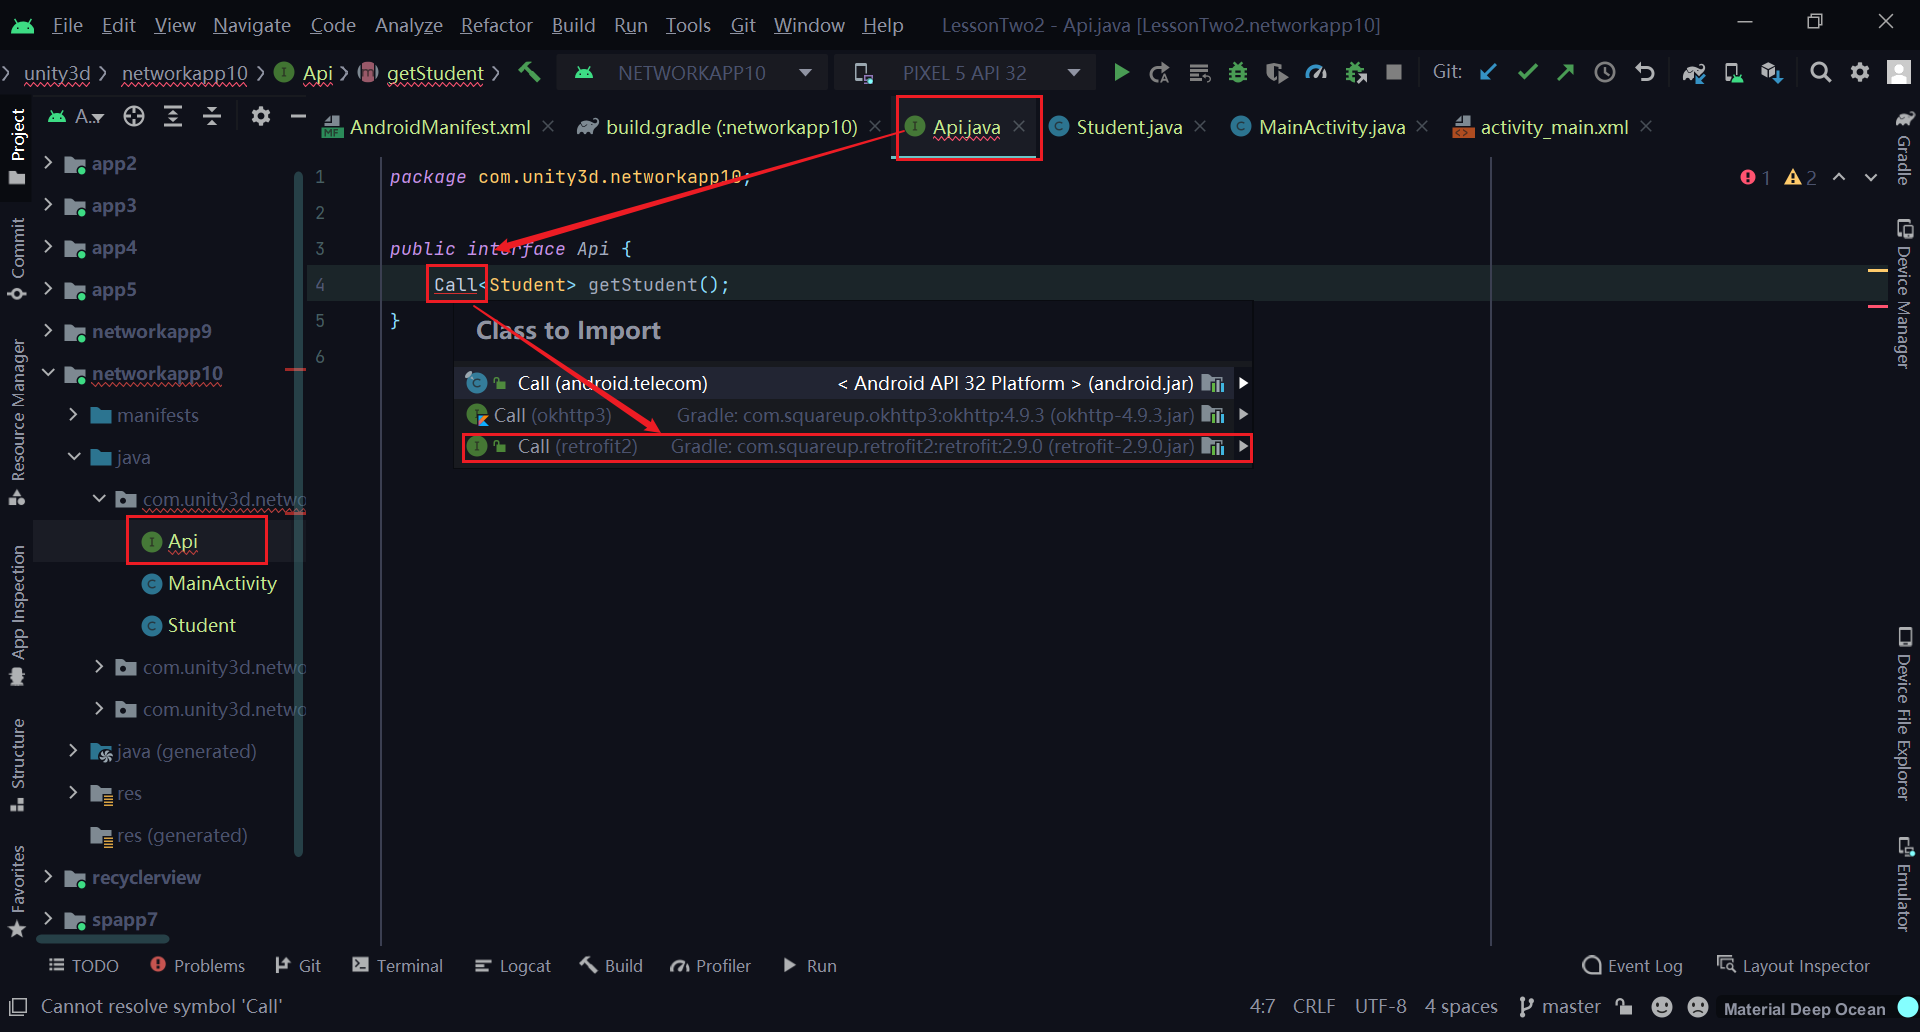Toggle the Project tool window
The image size is (1920, 1032).
[x=17, y=147]
